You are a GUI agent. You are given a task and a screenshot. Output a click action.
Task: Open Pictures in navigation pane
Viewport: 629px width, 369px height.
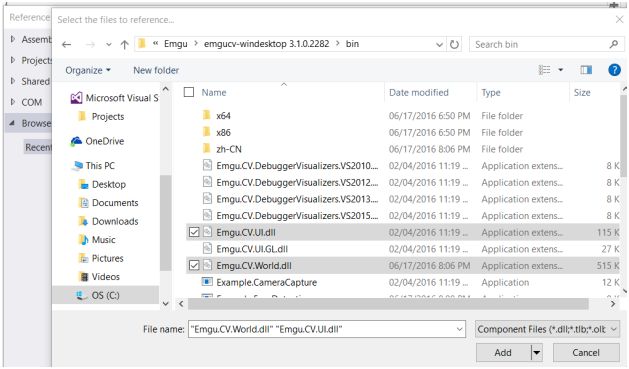tap(101, 258)
